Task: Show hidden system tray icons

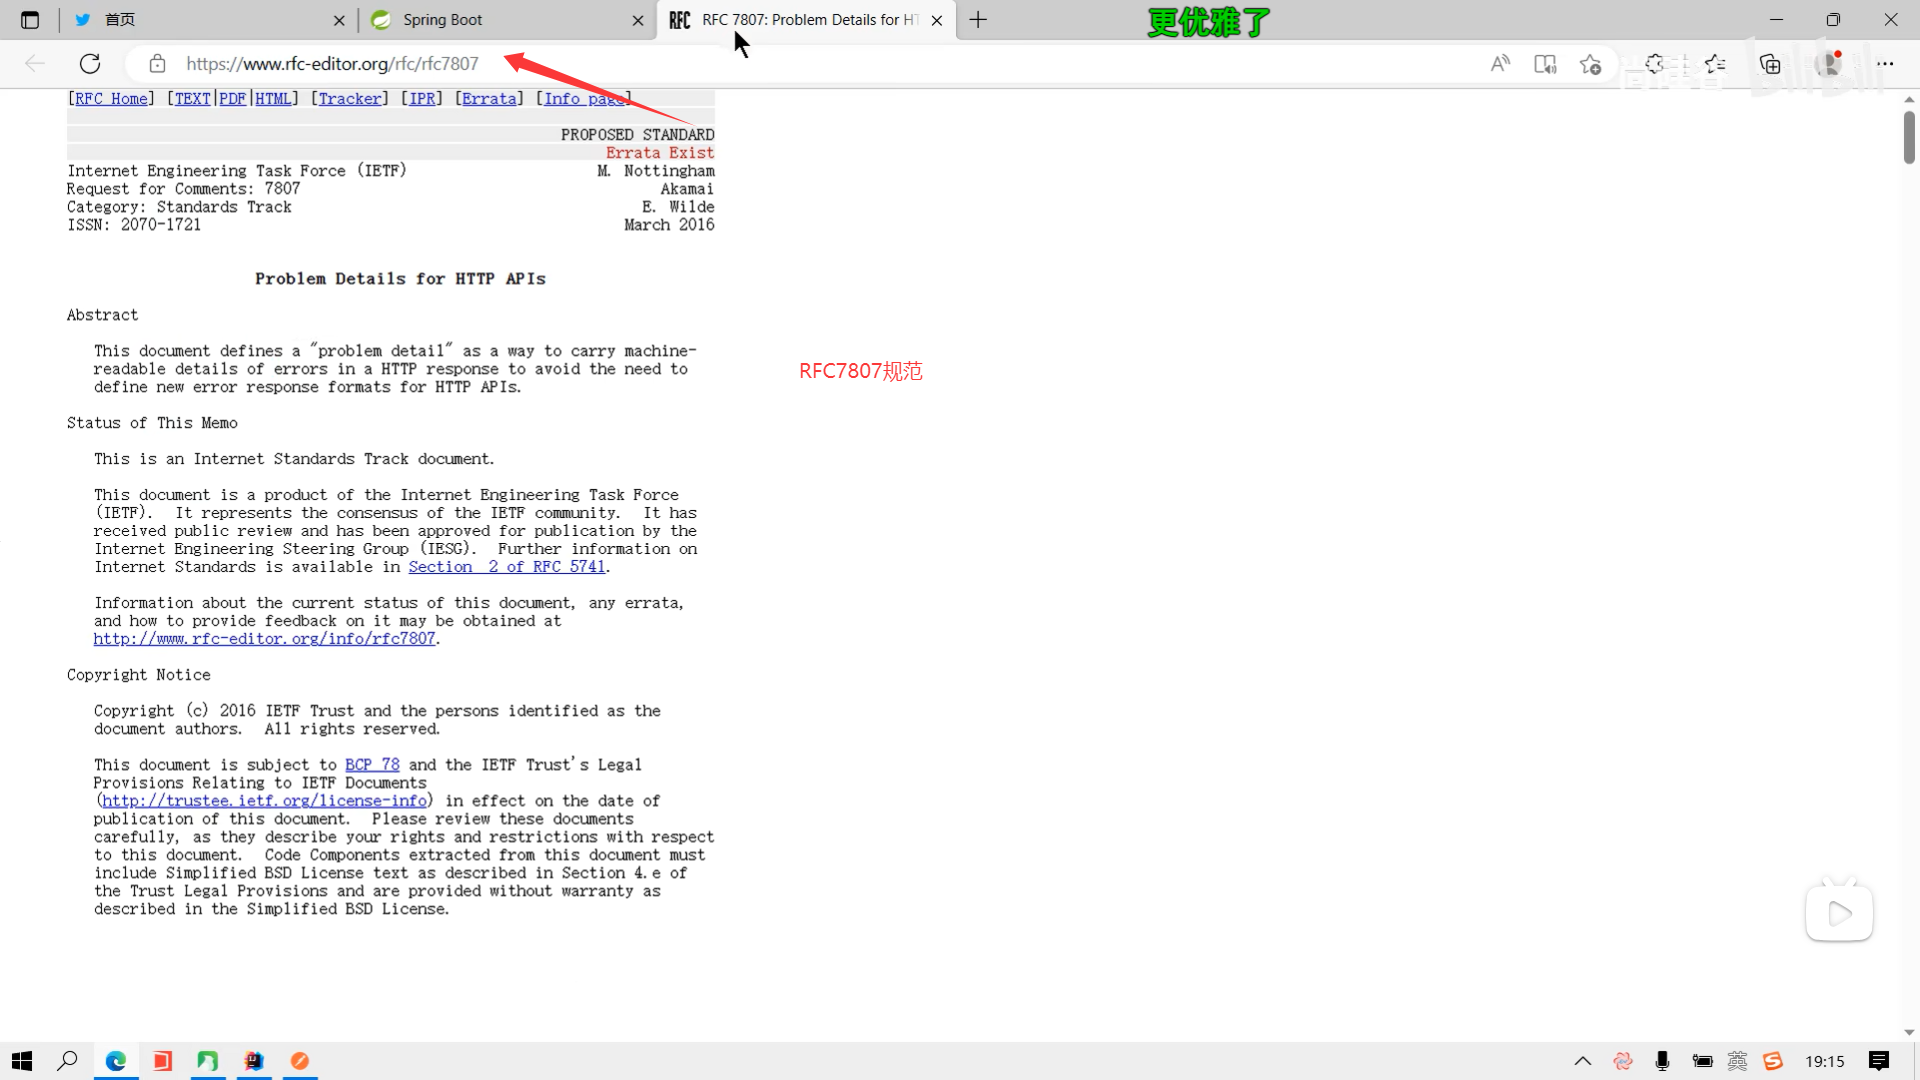Action: (1582, 1061)
